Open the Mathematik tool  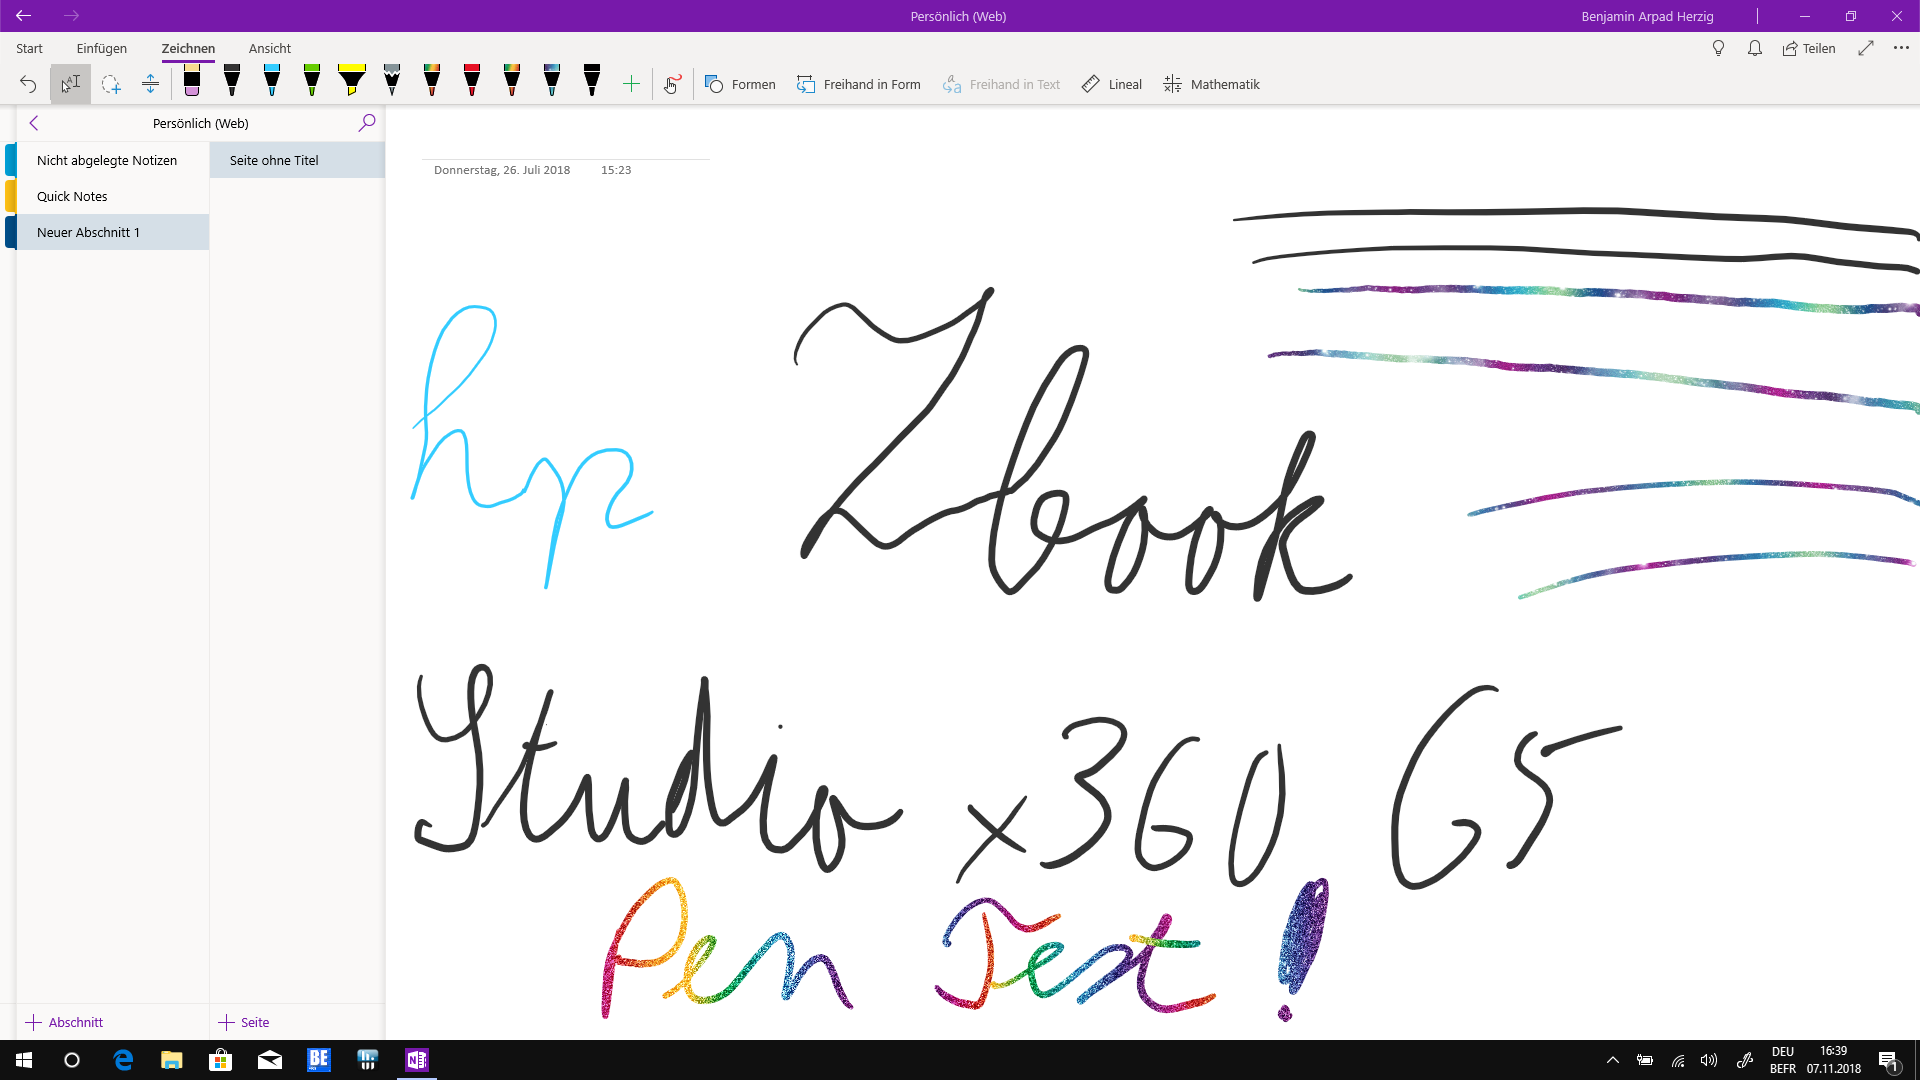tap(1211, 85)
